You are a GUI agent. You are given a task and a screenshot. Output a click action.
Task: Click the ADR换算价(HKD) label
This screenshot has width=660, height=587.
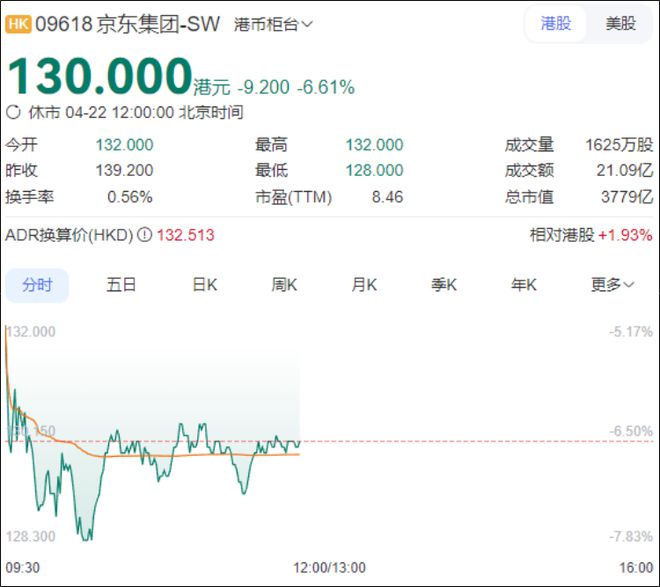point(69,235)
